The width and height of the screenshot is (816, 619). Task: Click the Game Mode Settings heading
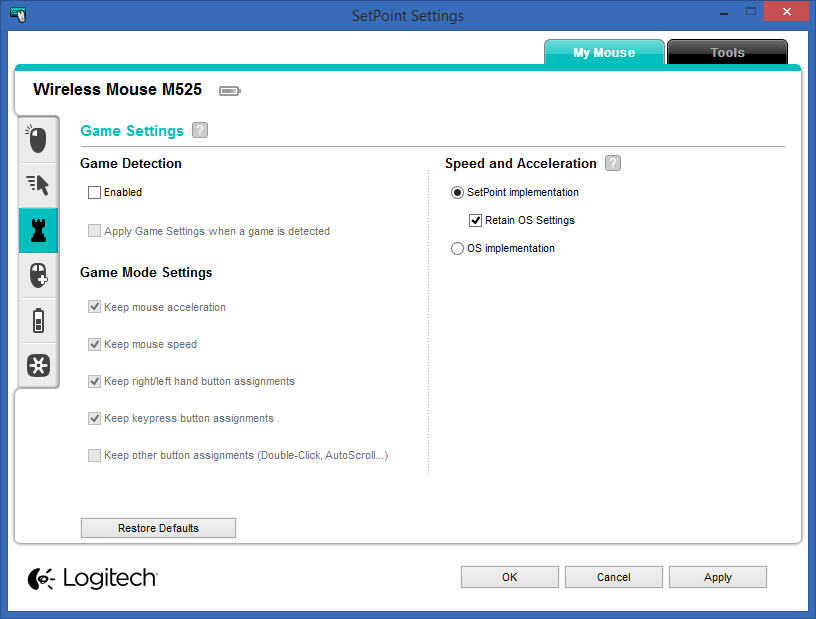click(146, 272)
